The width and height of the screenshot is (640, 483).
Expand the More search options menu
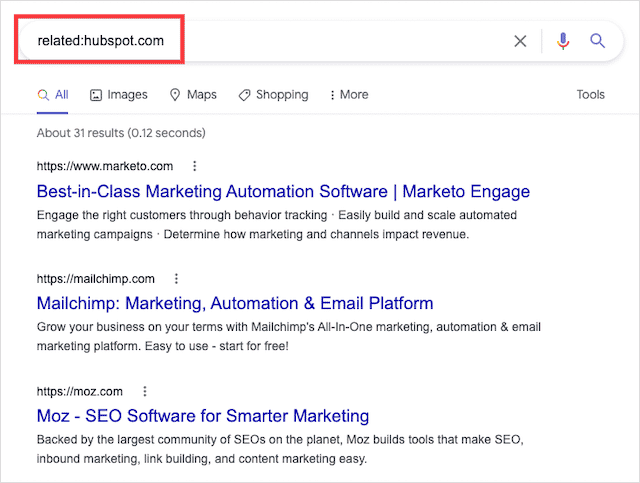tap(348, 95)
